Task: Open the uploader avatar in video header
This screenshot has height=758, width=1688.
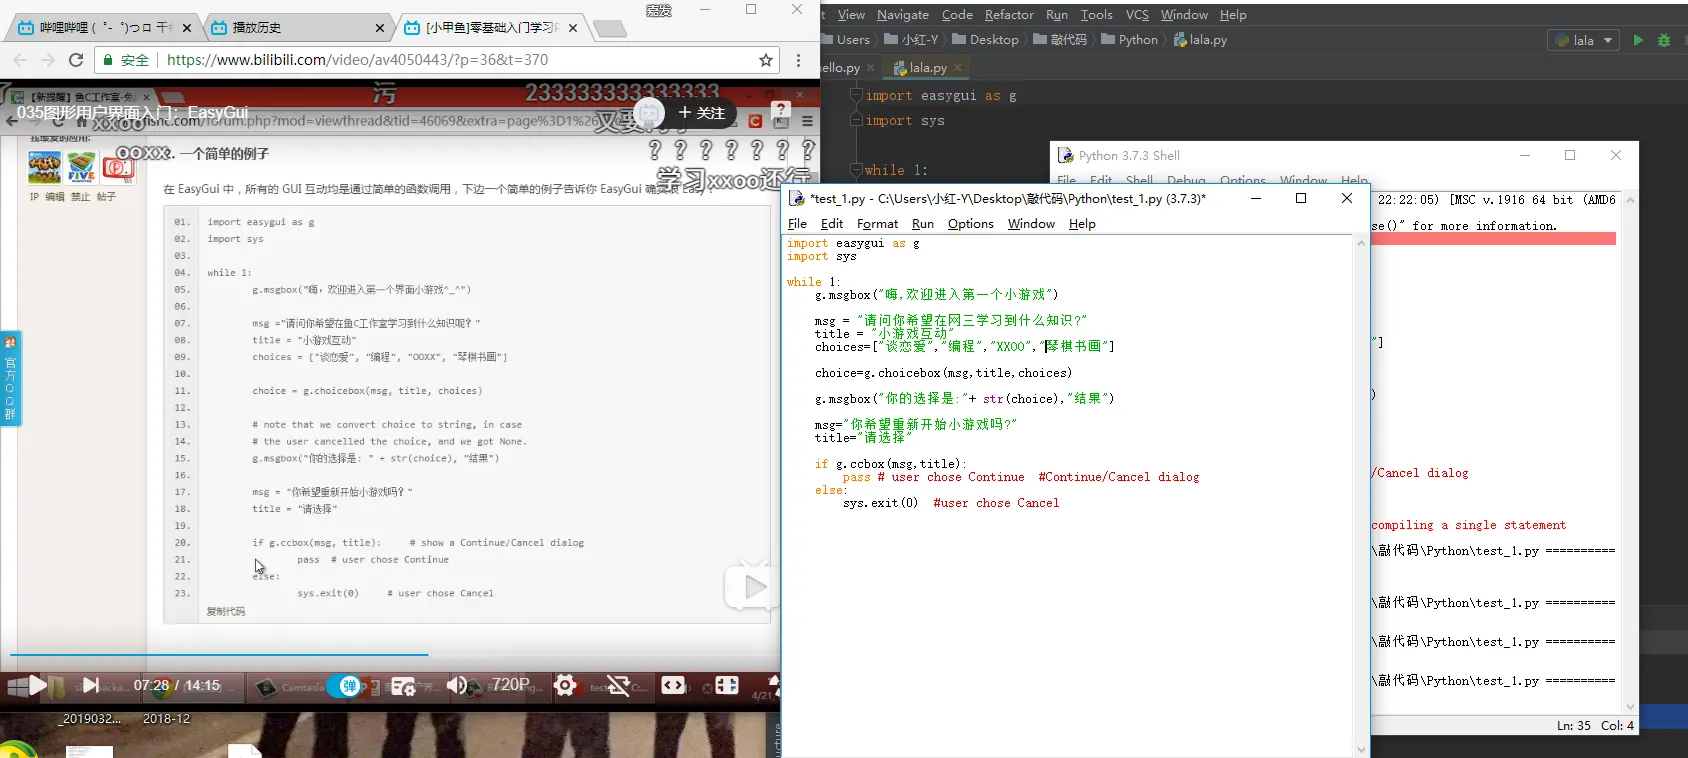Action: (x=650, y=113)
